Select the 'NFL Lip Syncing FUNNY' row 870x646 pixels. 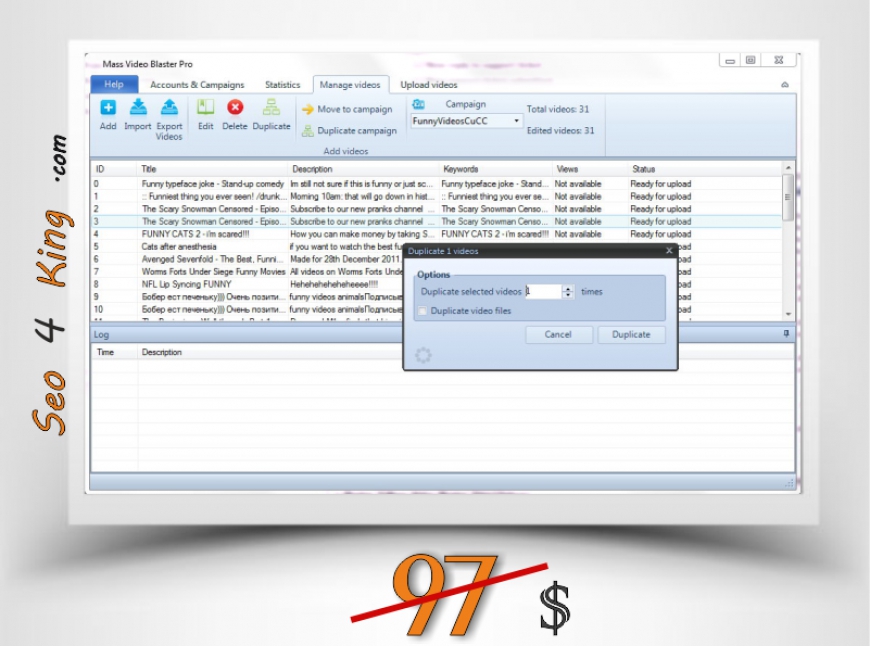pos(247,284)
